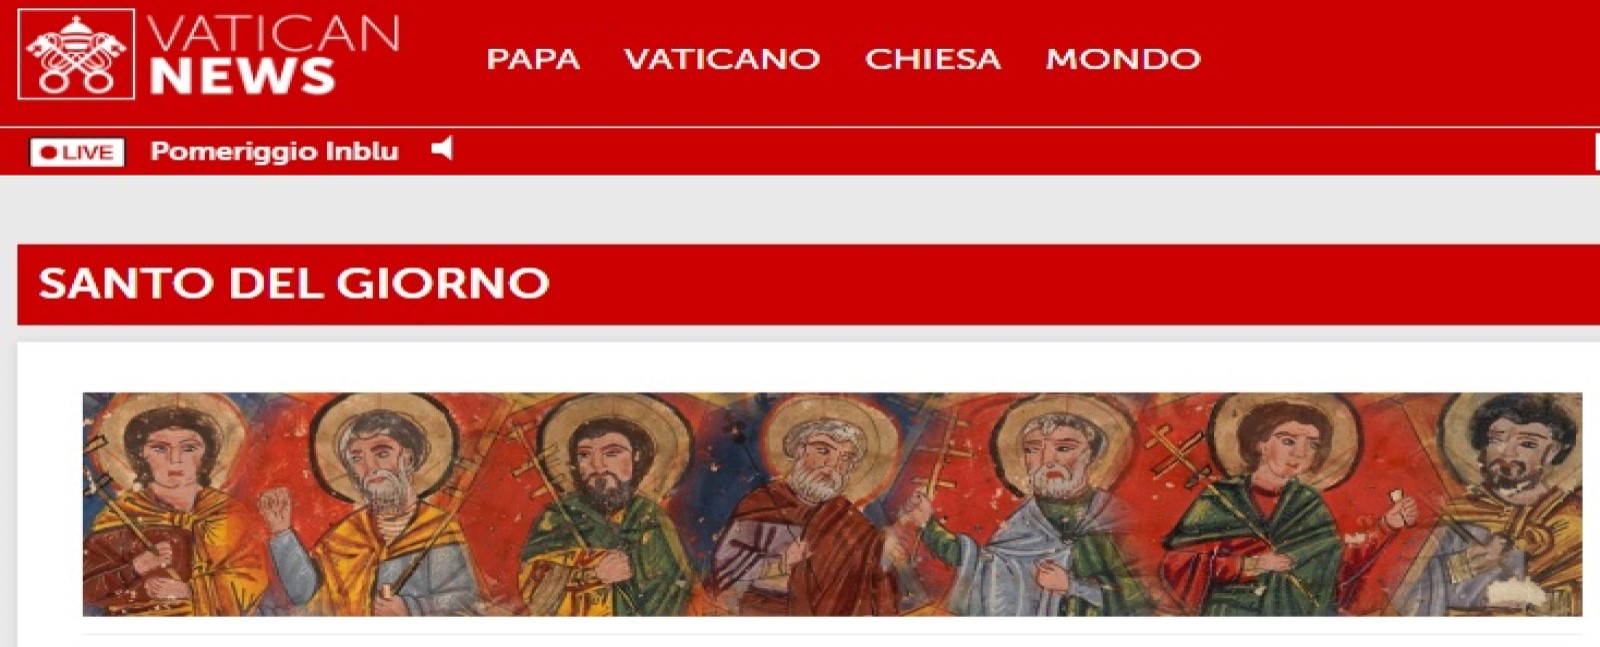Screen dimensions: 1600x647
Task: Open the MONDO navigation item
Action: pyautogui.click(x=1123, y=59)
